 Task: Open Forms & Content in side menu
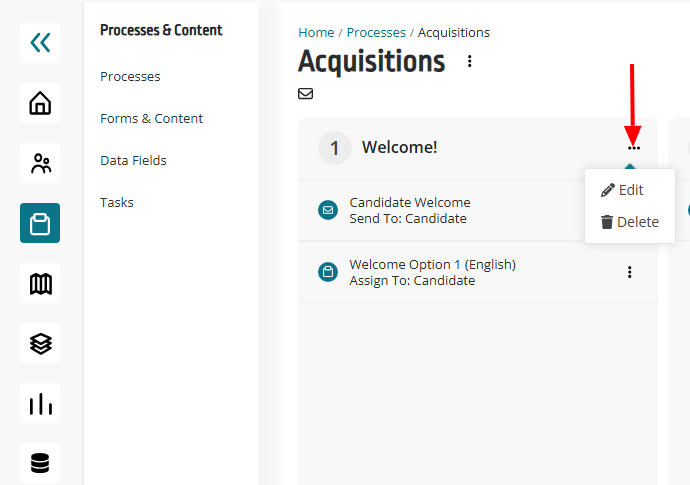[151, 118]
